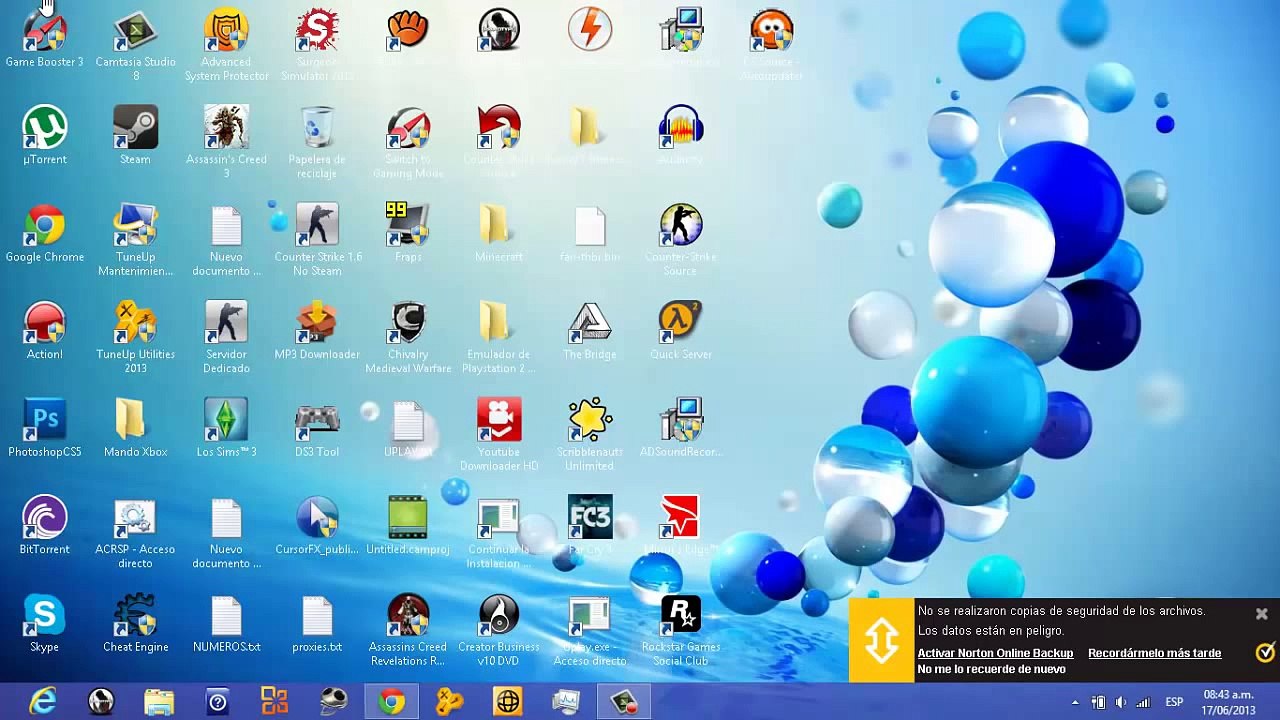This screenshot has width=1280, height=720.
Task: Open File Explorer from the taskbar
Action: point(159,702)
